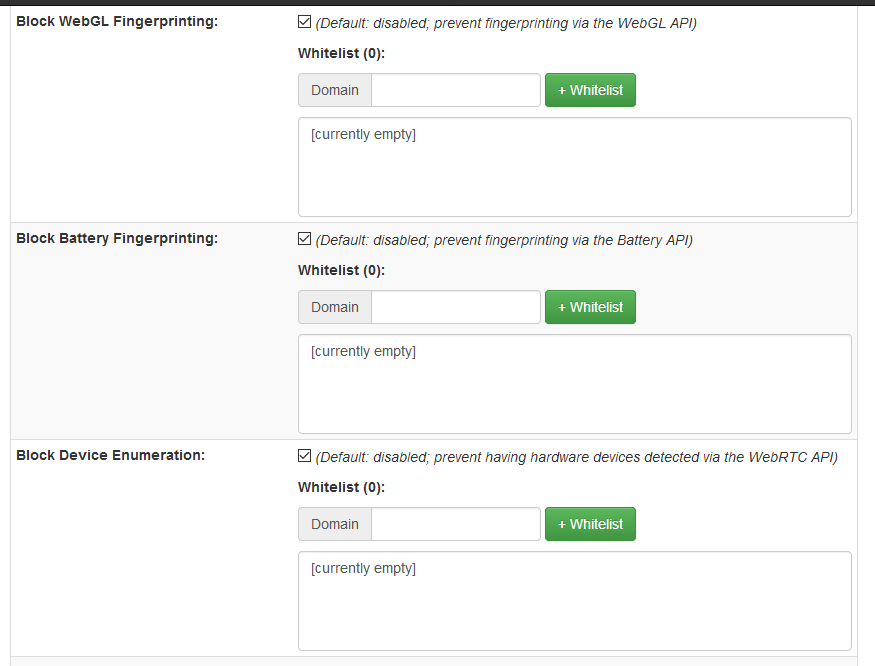Click + Whitelist button under Battery Fingerprinting
Viewport: 875px width, 666px height.
(590, 307)
